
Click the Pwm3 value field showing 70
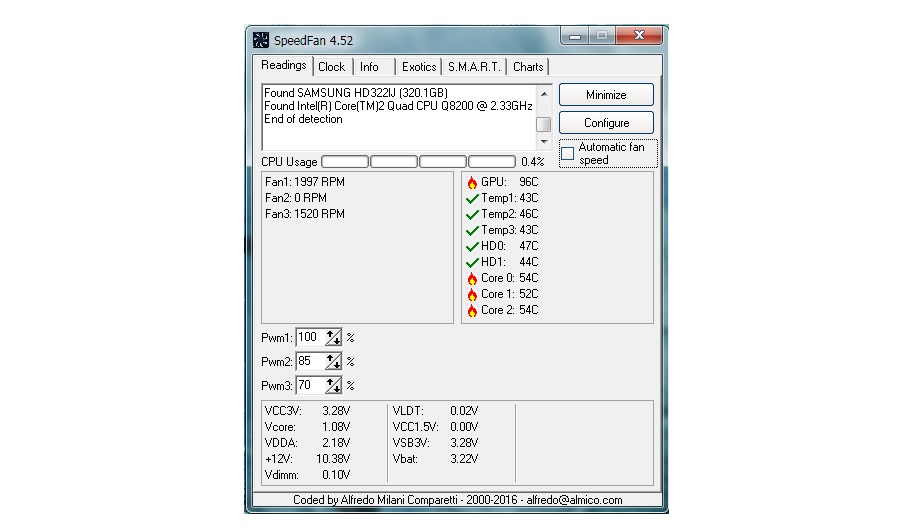310,385
